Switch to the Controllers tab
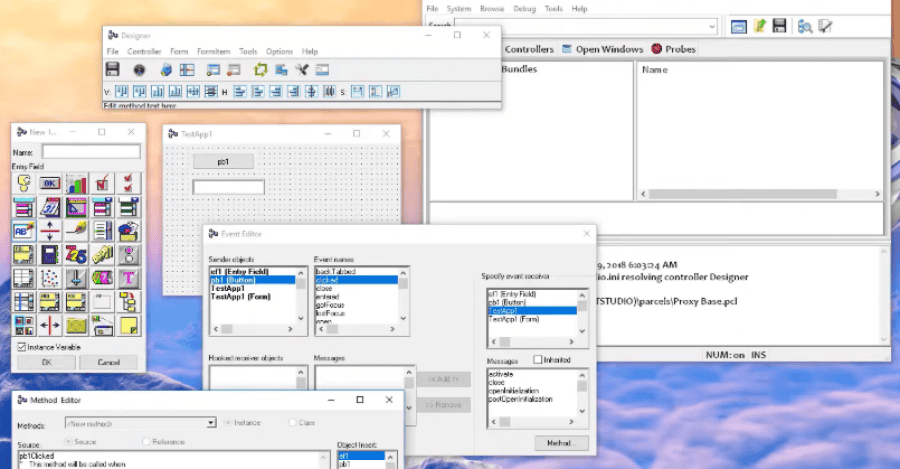 tap(529, 49)
